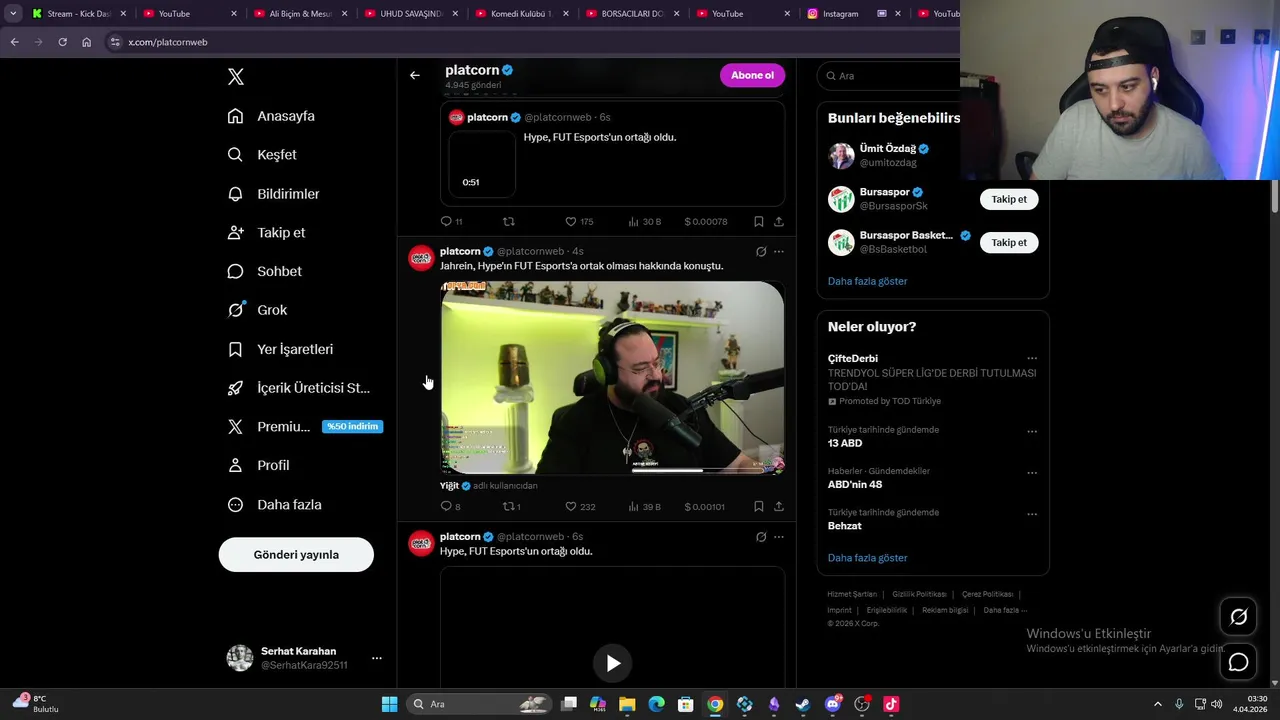Screen dimensions: 1280x720
Task: Reload page with browser refresh icon
Action: [x=62, y=42]
